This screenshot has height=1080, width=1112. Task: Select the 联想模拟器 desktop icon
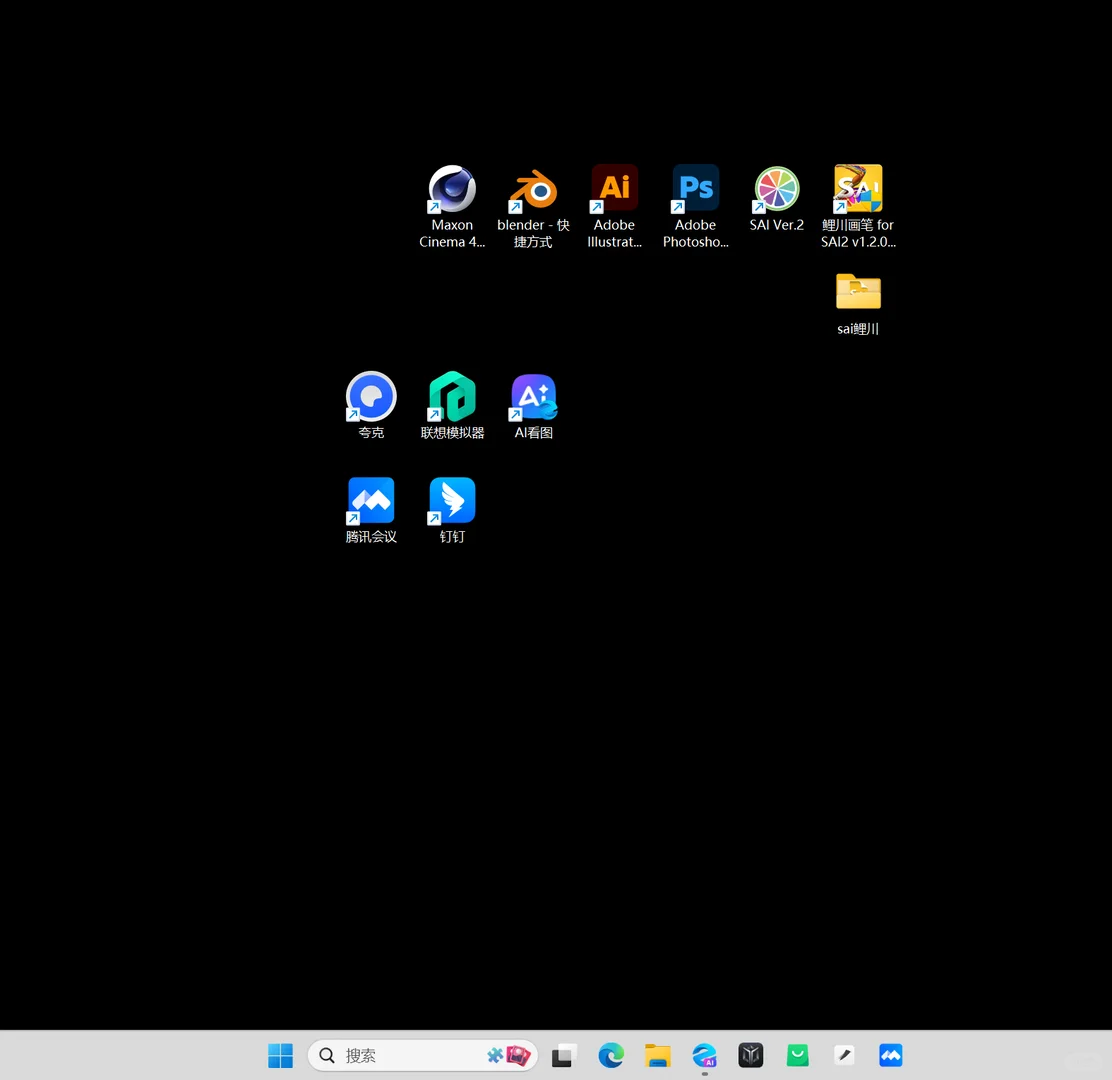[x=452, y=405]
